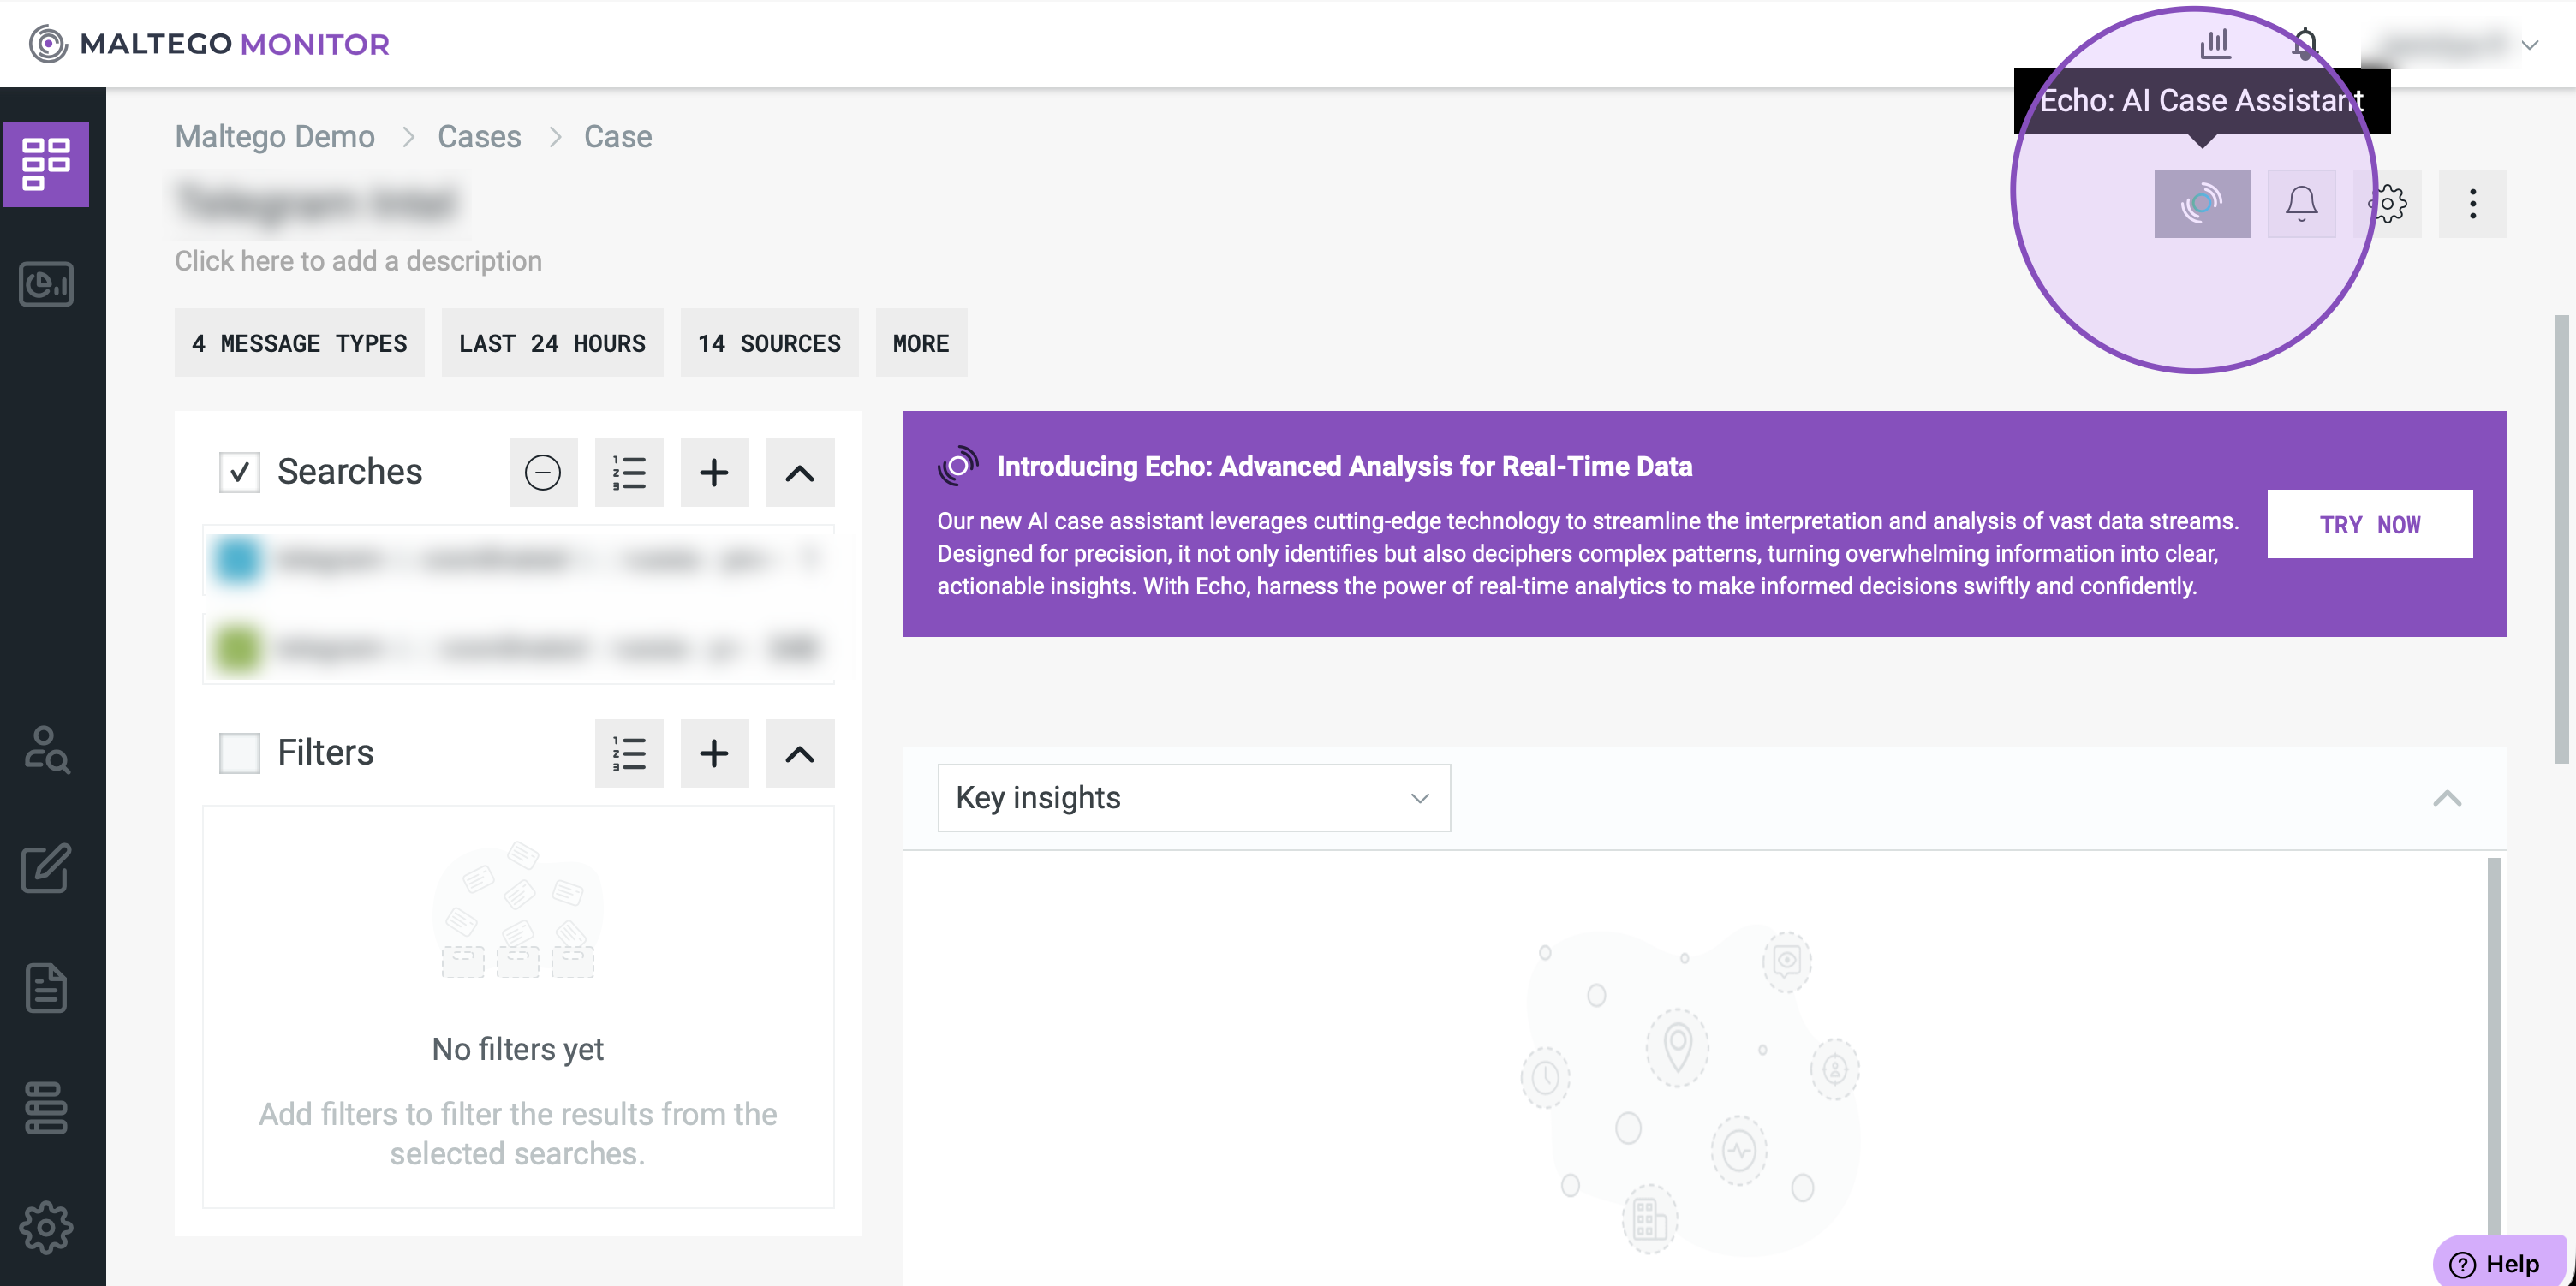This screenshot has height=1286, width=2576.
Task: Deselect all searches with minus button
Action: point(543,472)
